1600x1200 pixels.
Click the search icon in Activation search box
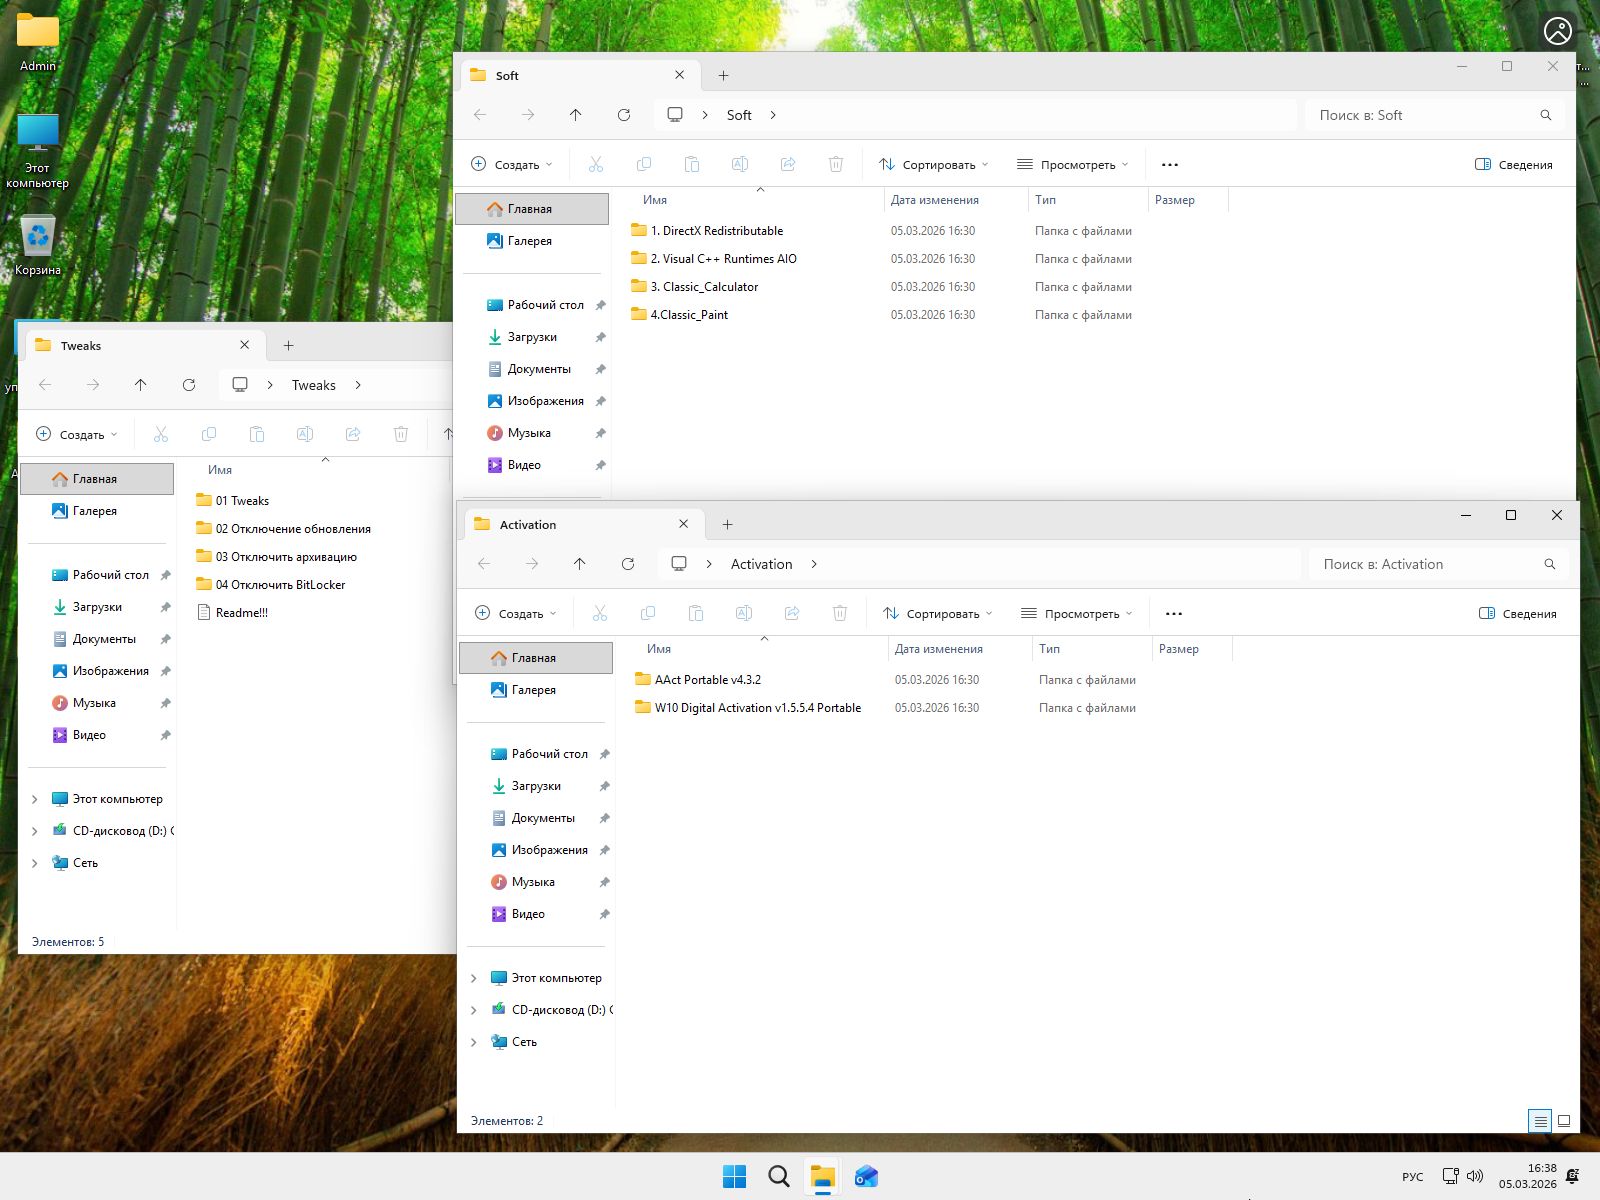1549,564
